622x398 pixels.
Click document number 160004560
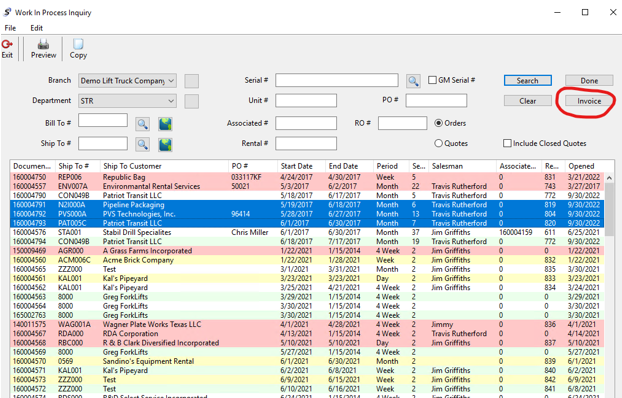[x=29, y=260]
